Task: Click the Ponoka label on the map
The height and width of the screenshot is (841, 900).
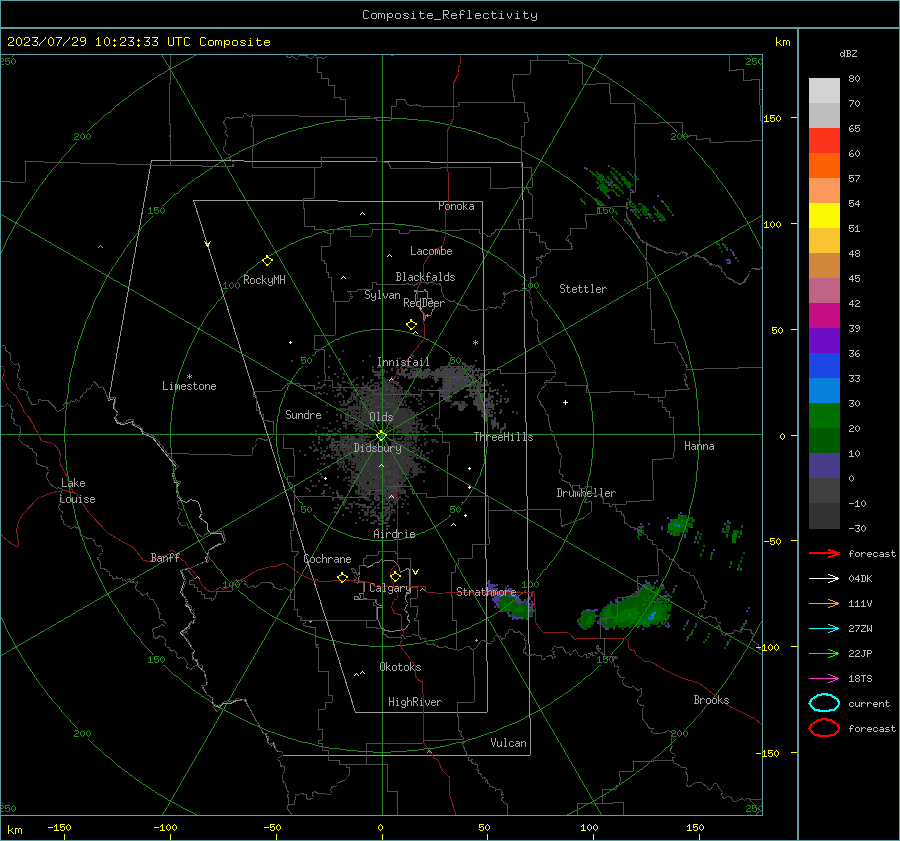Action: click(456, 206)
